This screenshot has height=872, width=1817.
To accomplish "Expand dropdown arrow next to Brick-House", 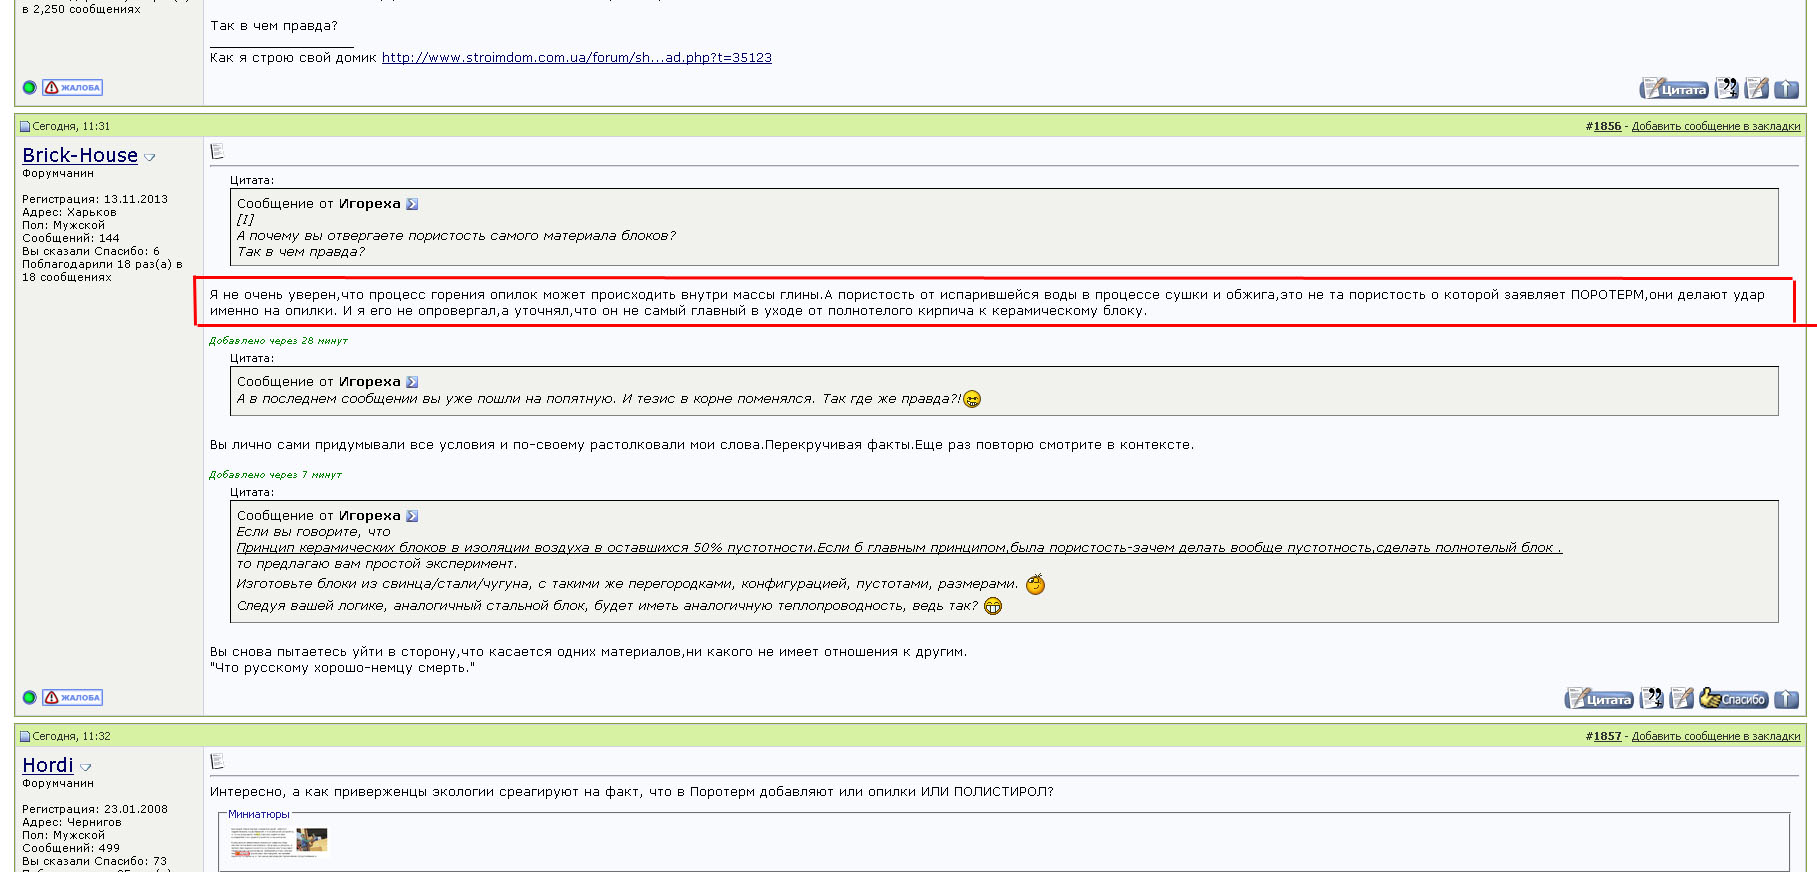I will [150, 158].
